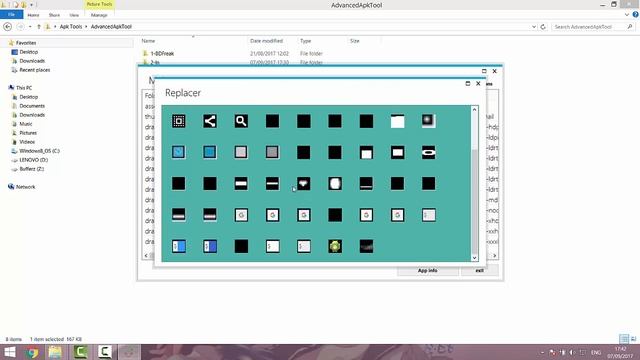This screenshot has width=640, height=360.
Task: Open Network in navigation pane
Action: pos(25,187)
